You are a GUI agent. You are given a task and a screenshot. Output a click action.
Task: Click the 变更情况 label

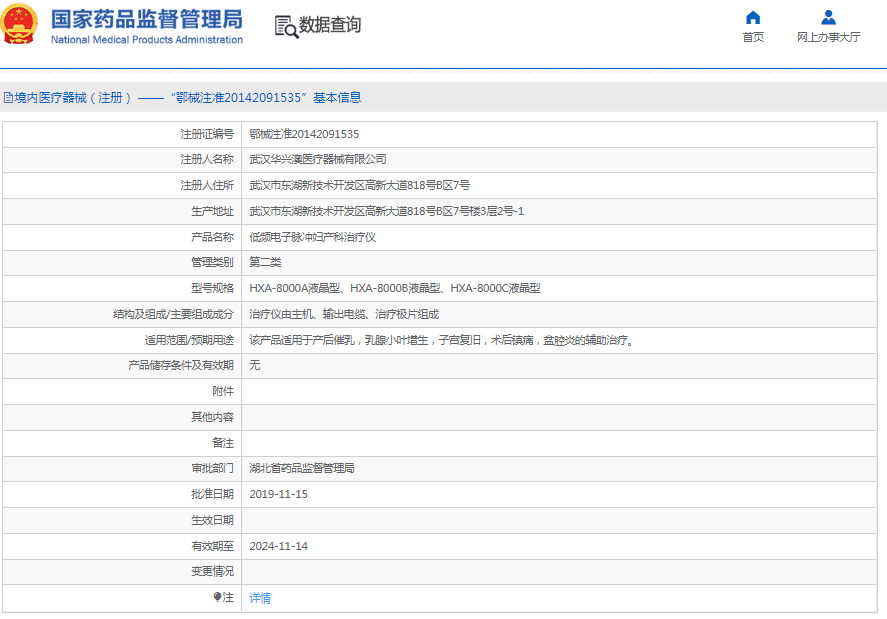tap(212, 571)
